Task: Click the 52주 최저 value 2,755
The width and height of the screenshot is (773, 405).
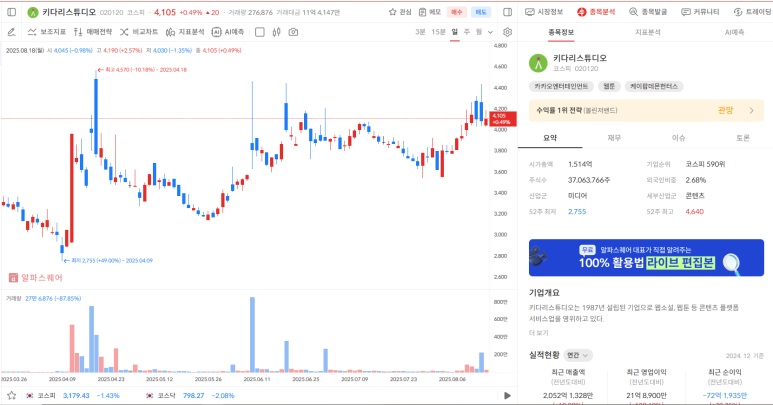Action: [x=577, y=211]
